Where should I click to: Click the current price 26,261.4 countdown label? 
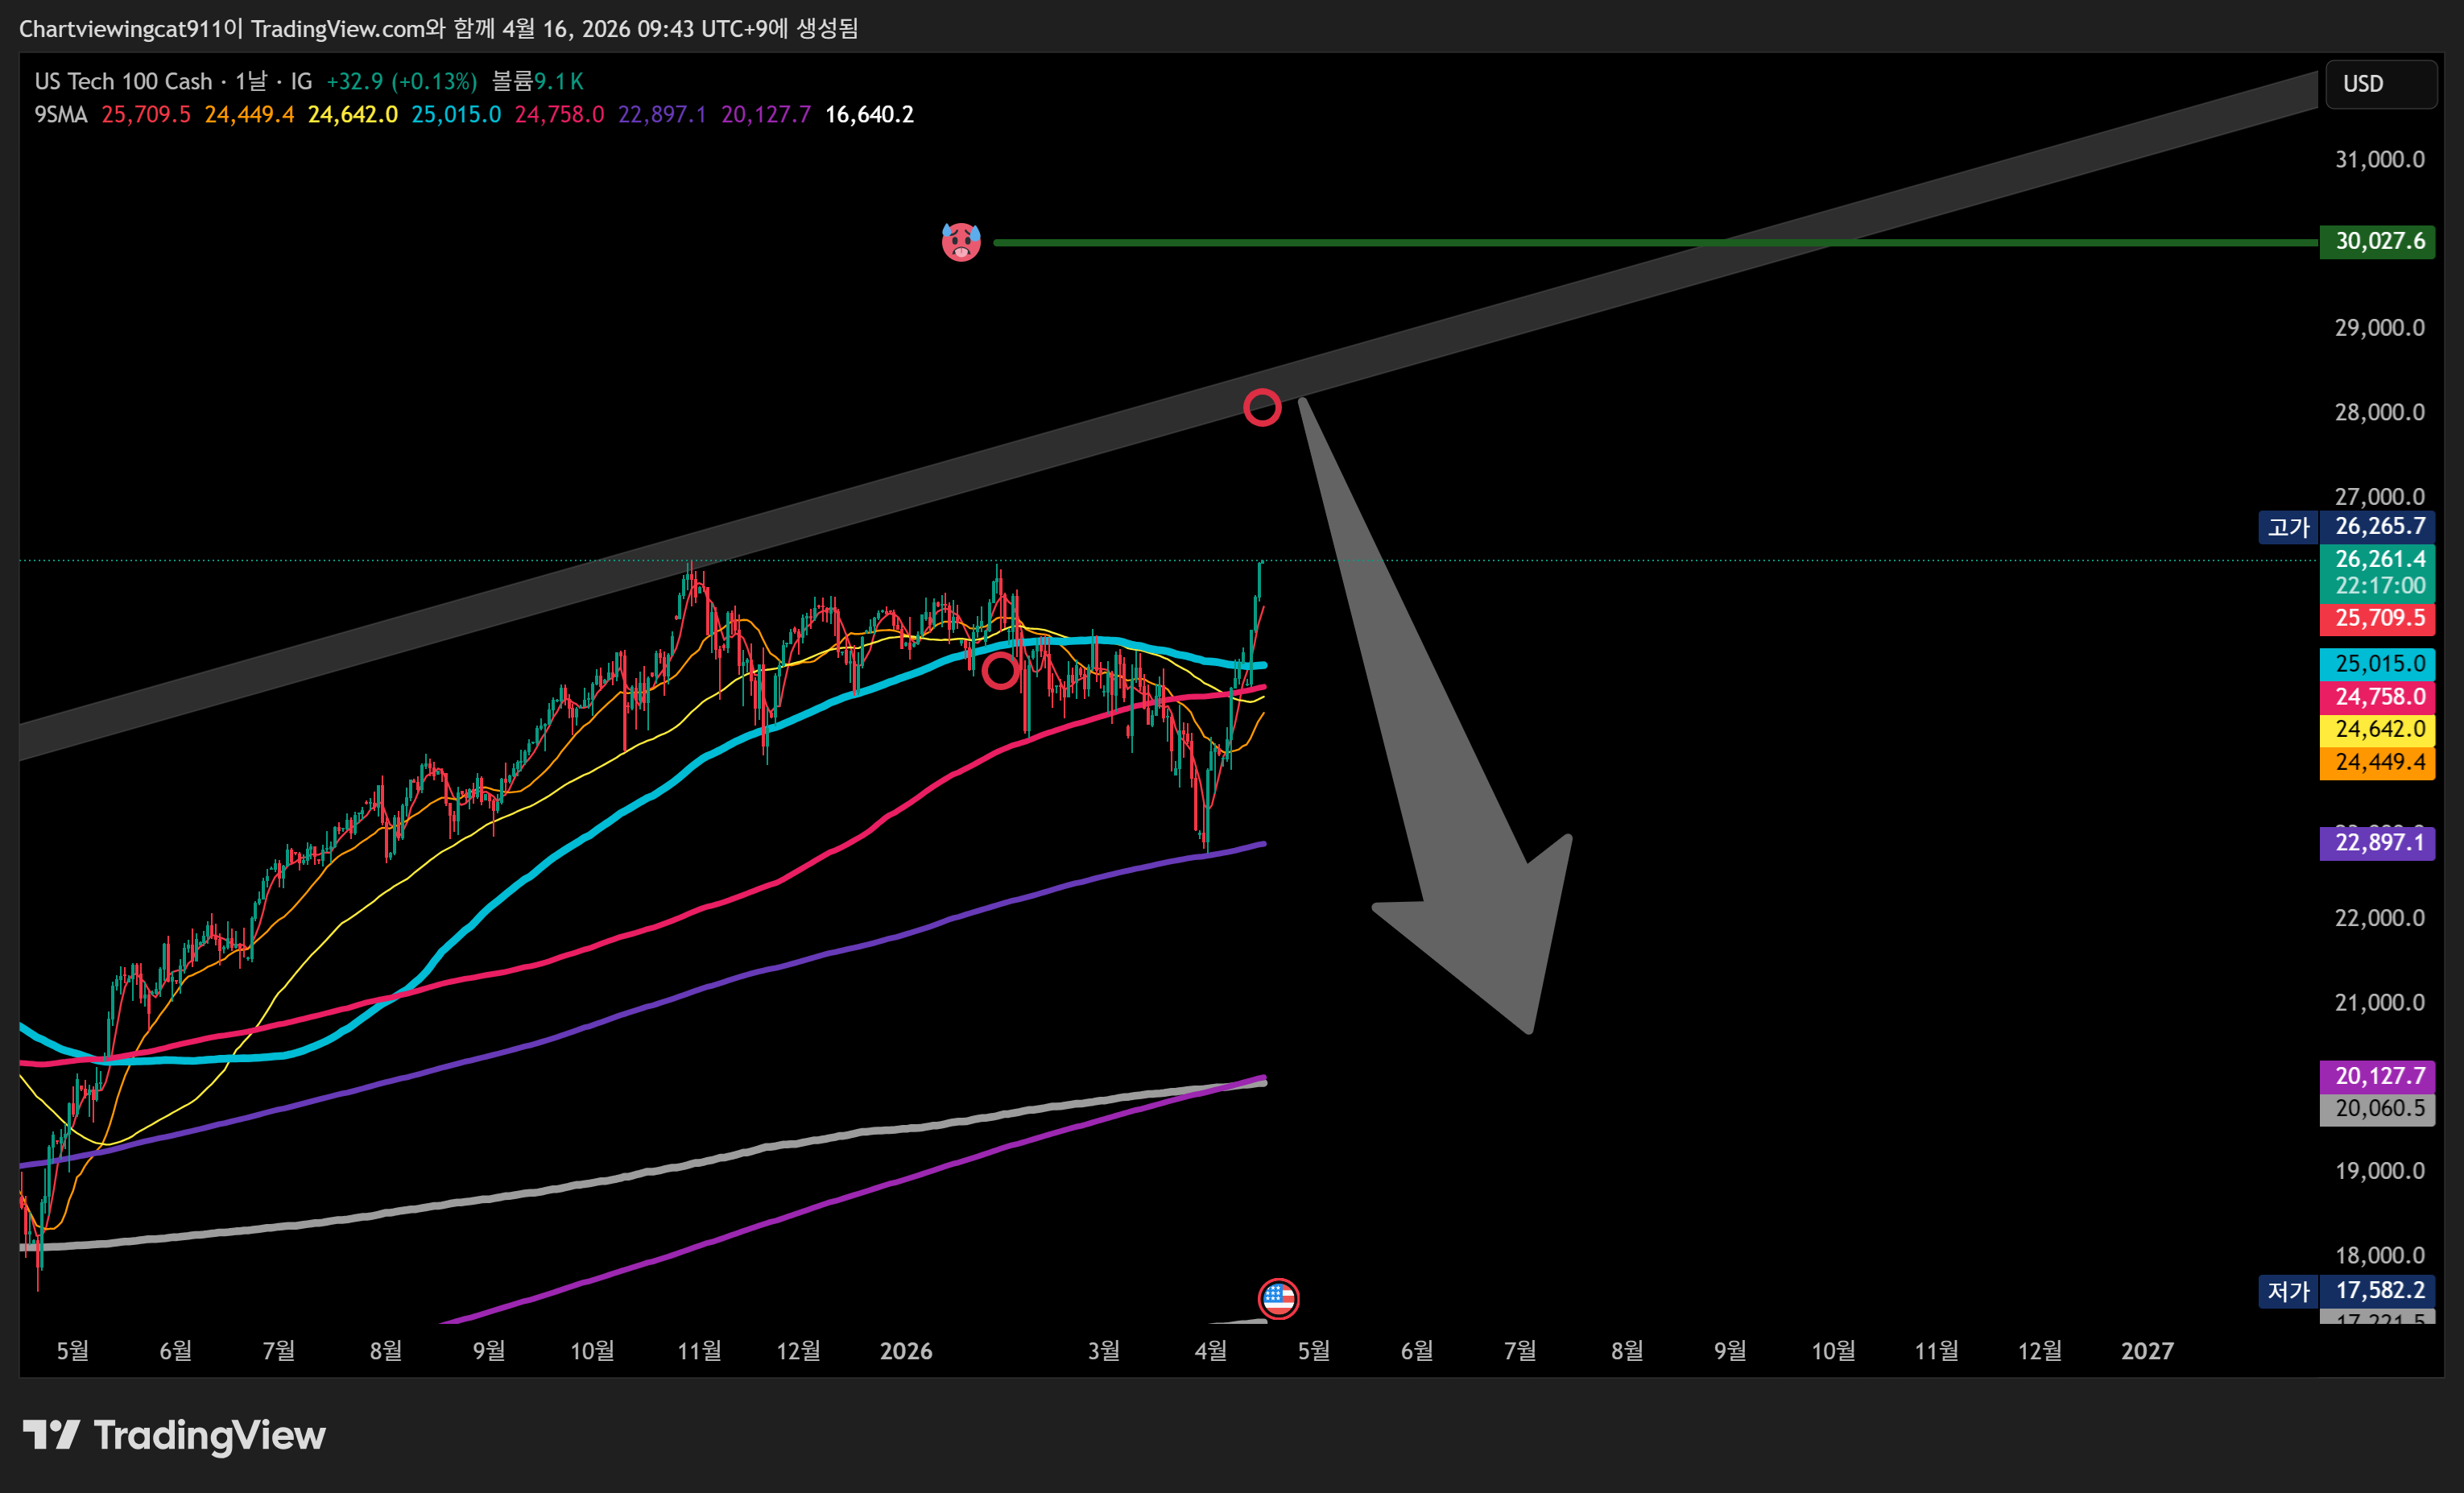pyautogui.click(x=2378, y=572)
